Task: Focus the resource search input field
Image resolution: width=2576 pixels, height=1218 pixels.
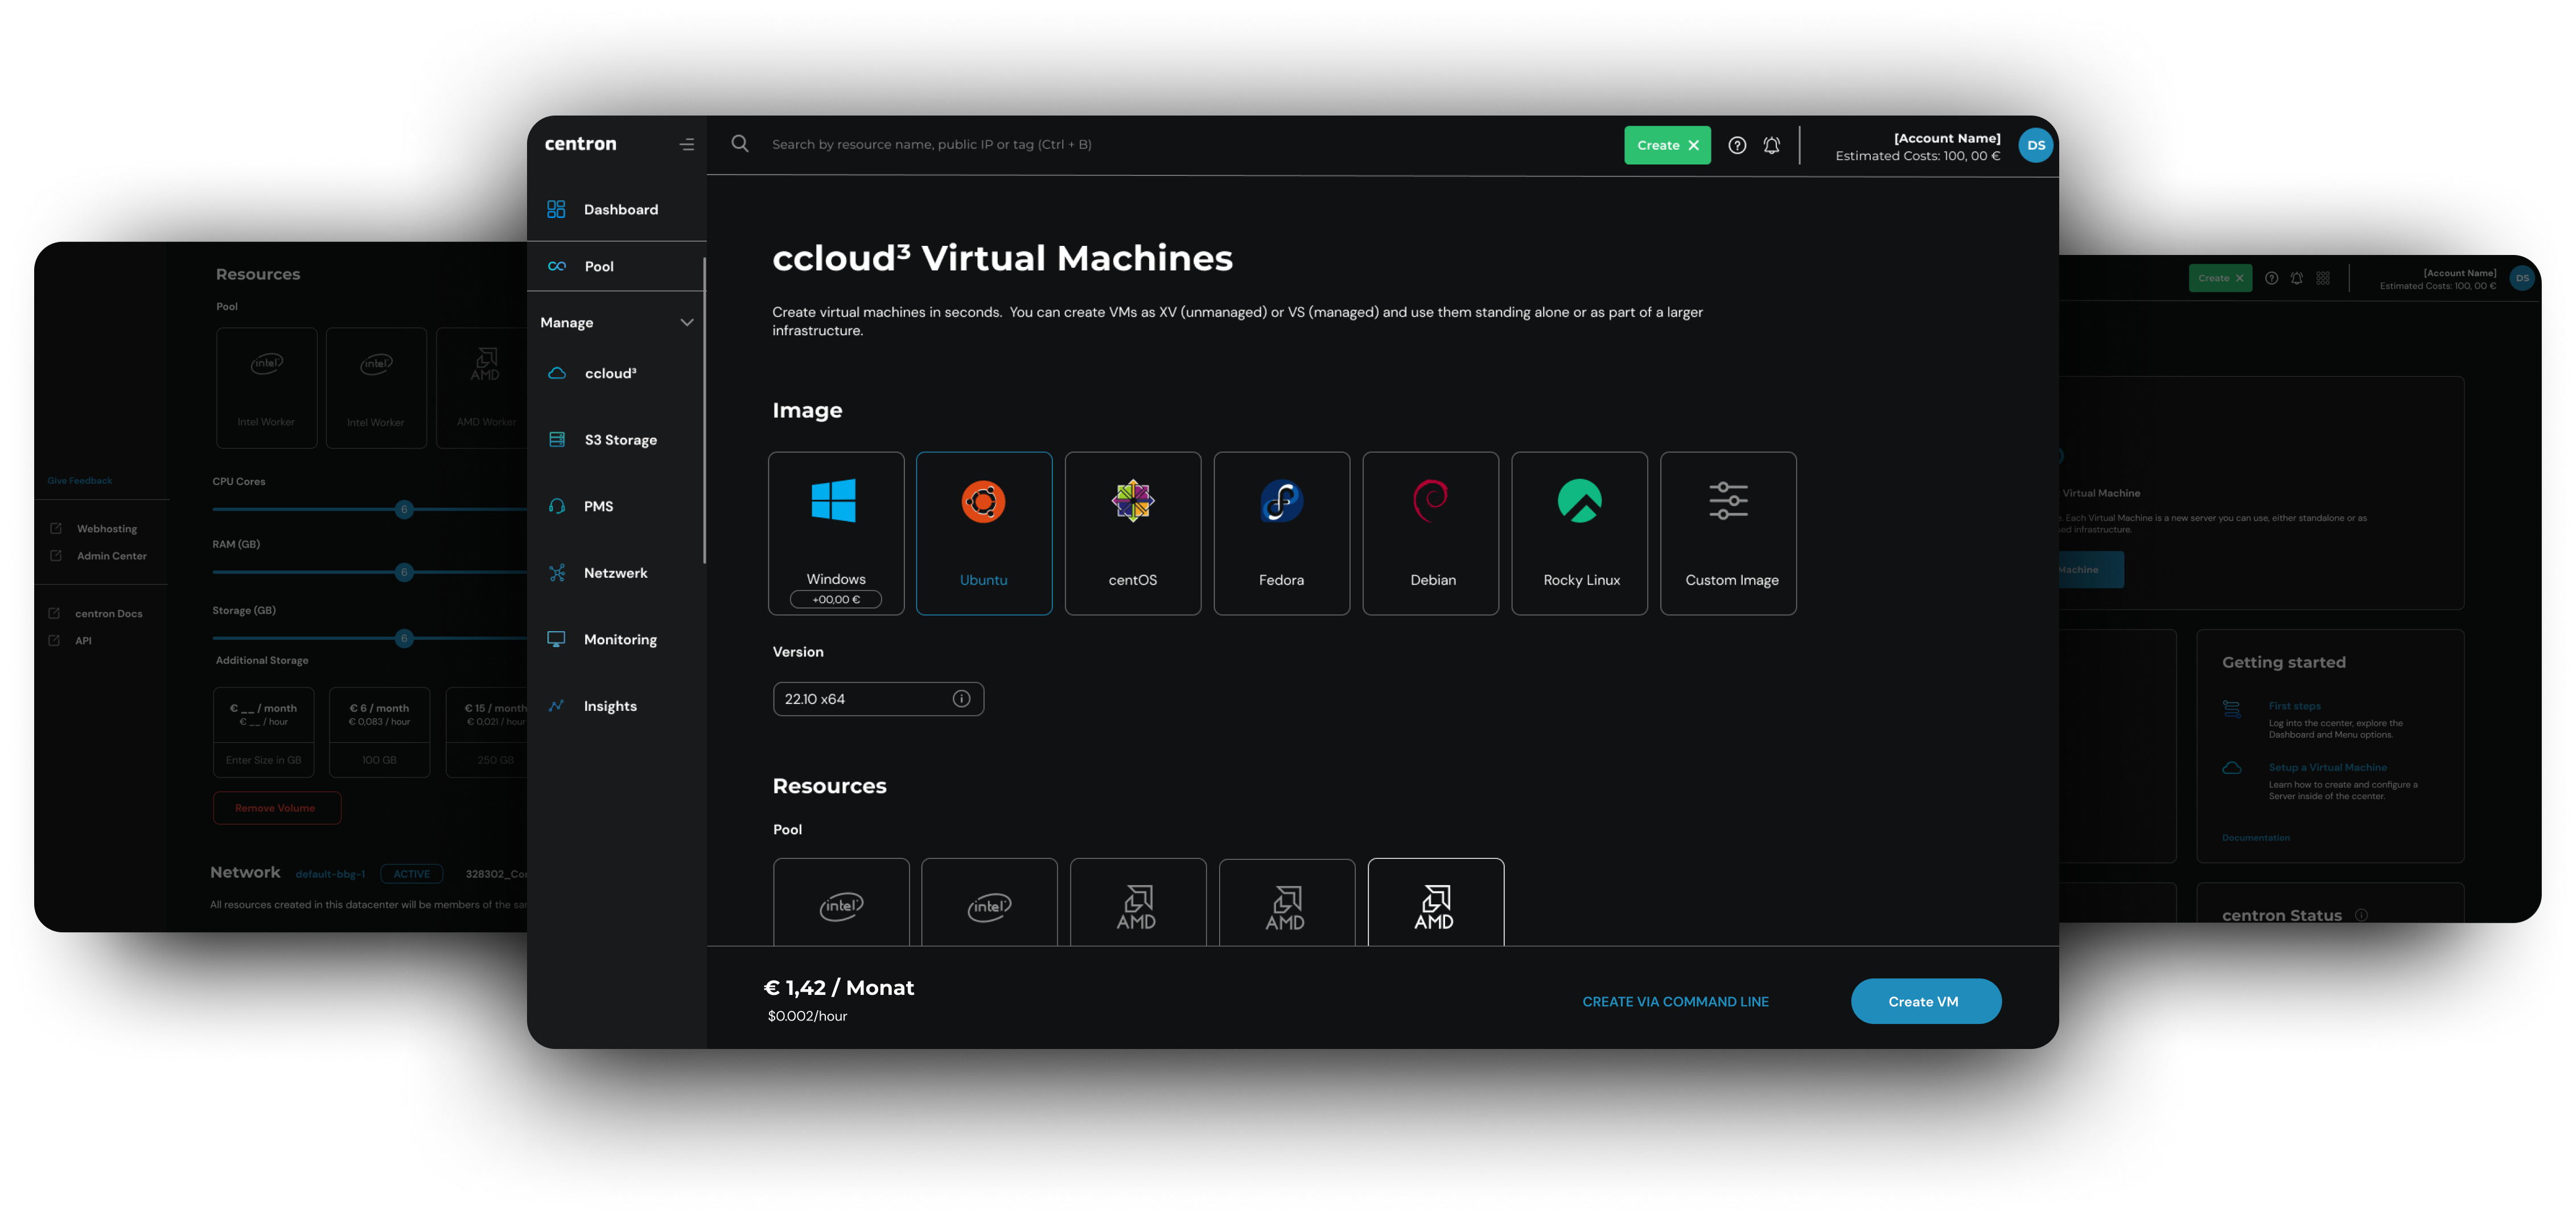Action: tap(931, 145)
